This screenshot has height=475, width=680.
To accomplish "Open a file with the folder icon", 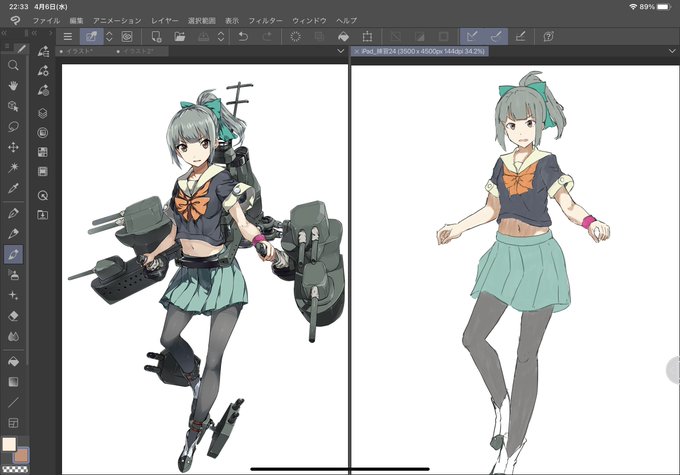I will 180,37.
